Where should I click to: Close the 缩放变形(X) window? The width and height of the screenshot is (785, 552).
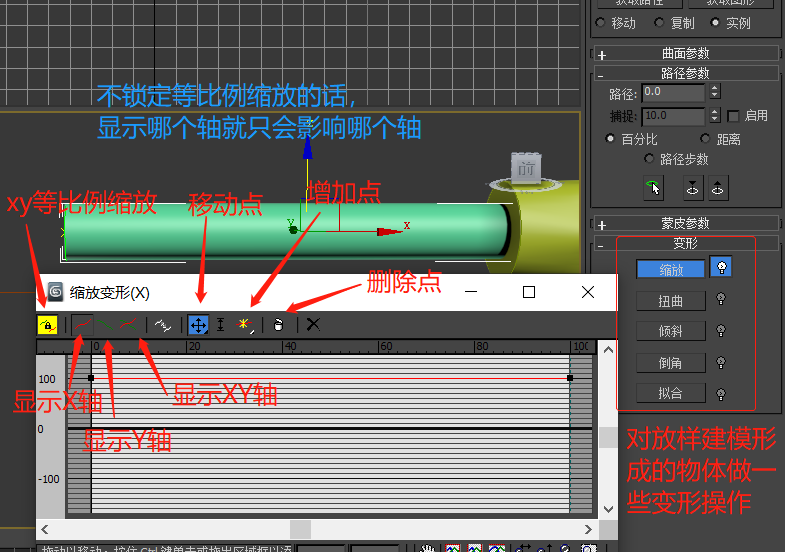coord(588,292)
